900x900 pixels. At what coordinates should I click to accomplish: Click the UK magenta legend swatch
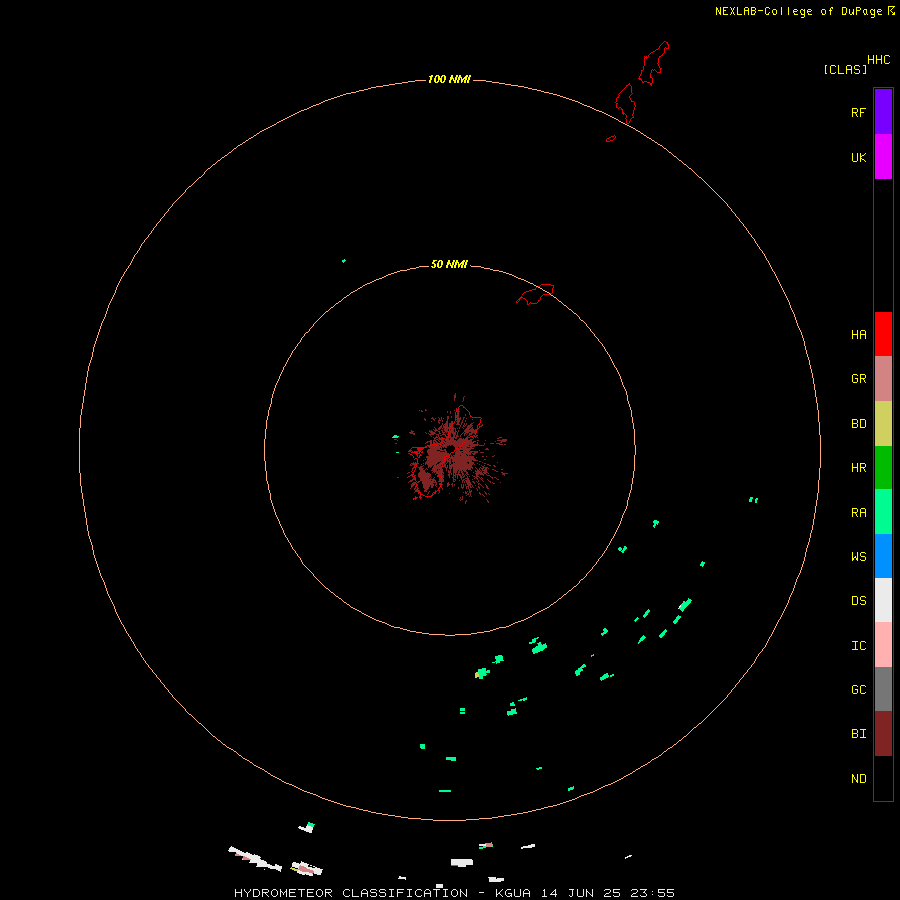[x=883, y=157]
